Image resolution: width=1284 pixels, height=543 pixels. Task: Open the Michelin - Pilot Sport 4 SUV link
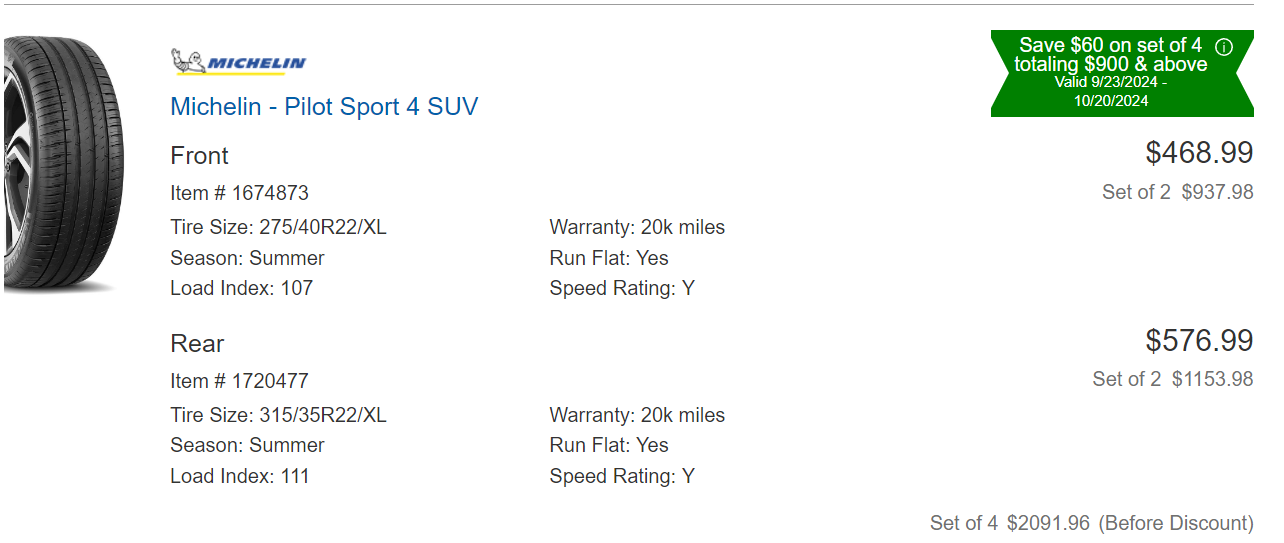(324, 106)
